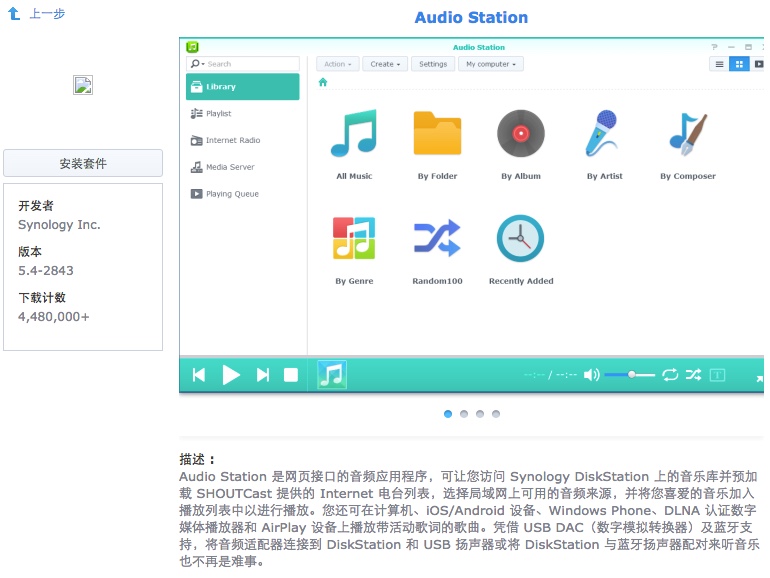Open the By Album vinyl icon
770x578 pixels.
coord(521,135)
